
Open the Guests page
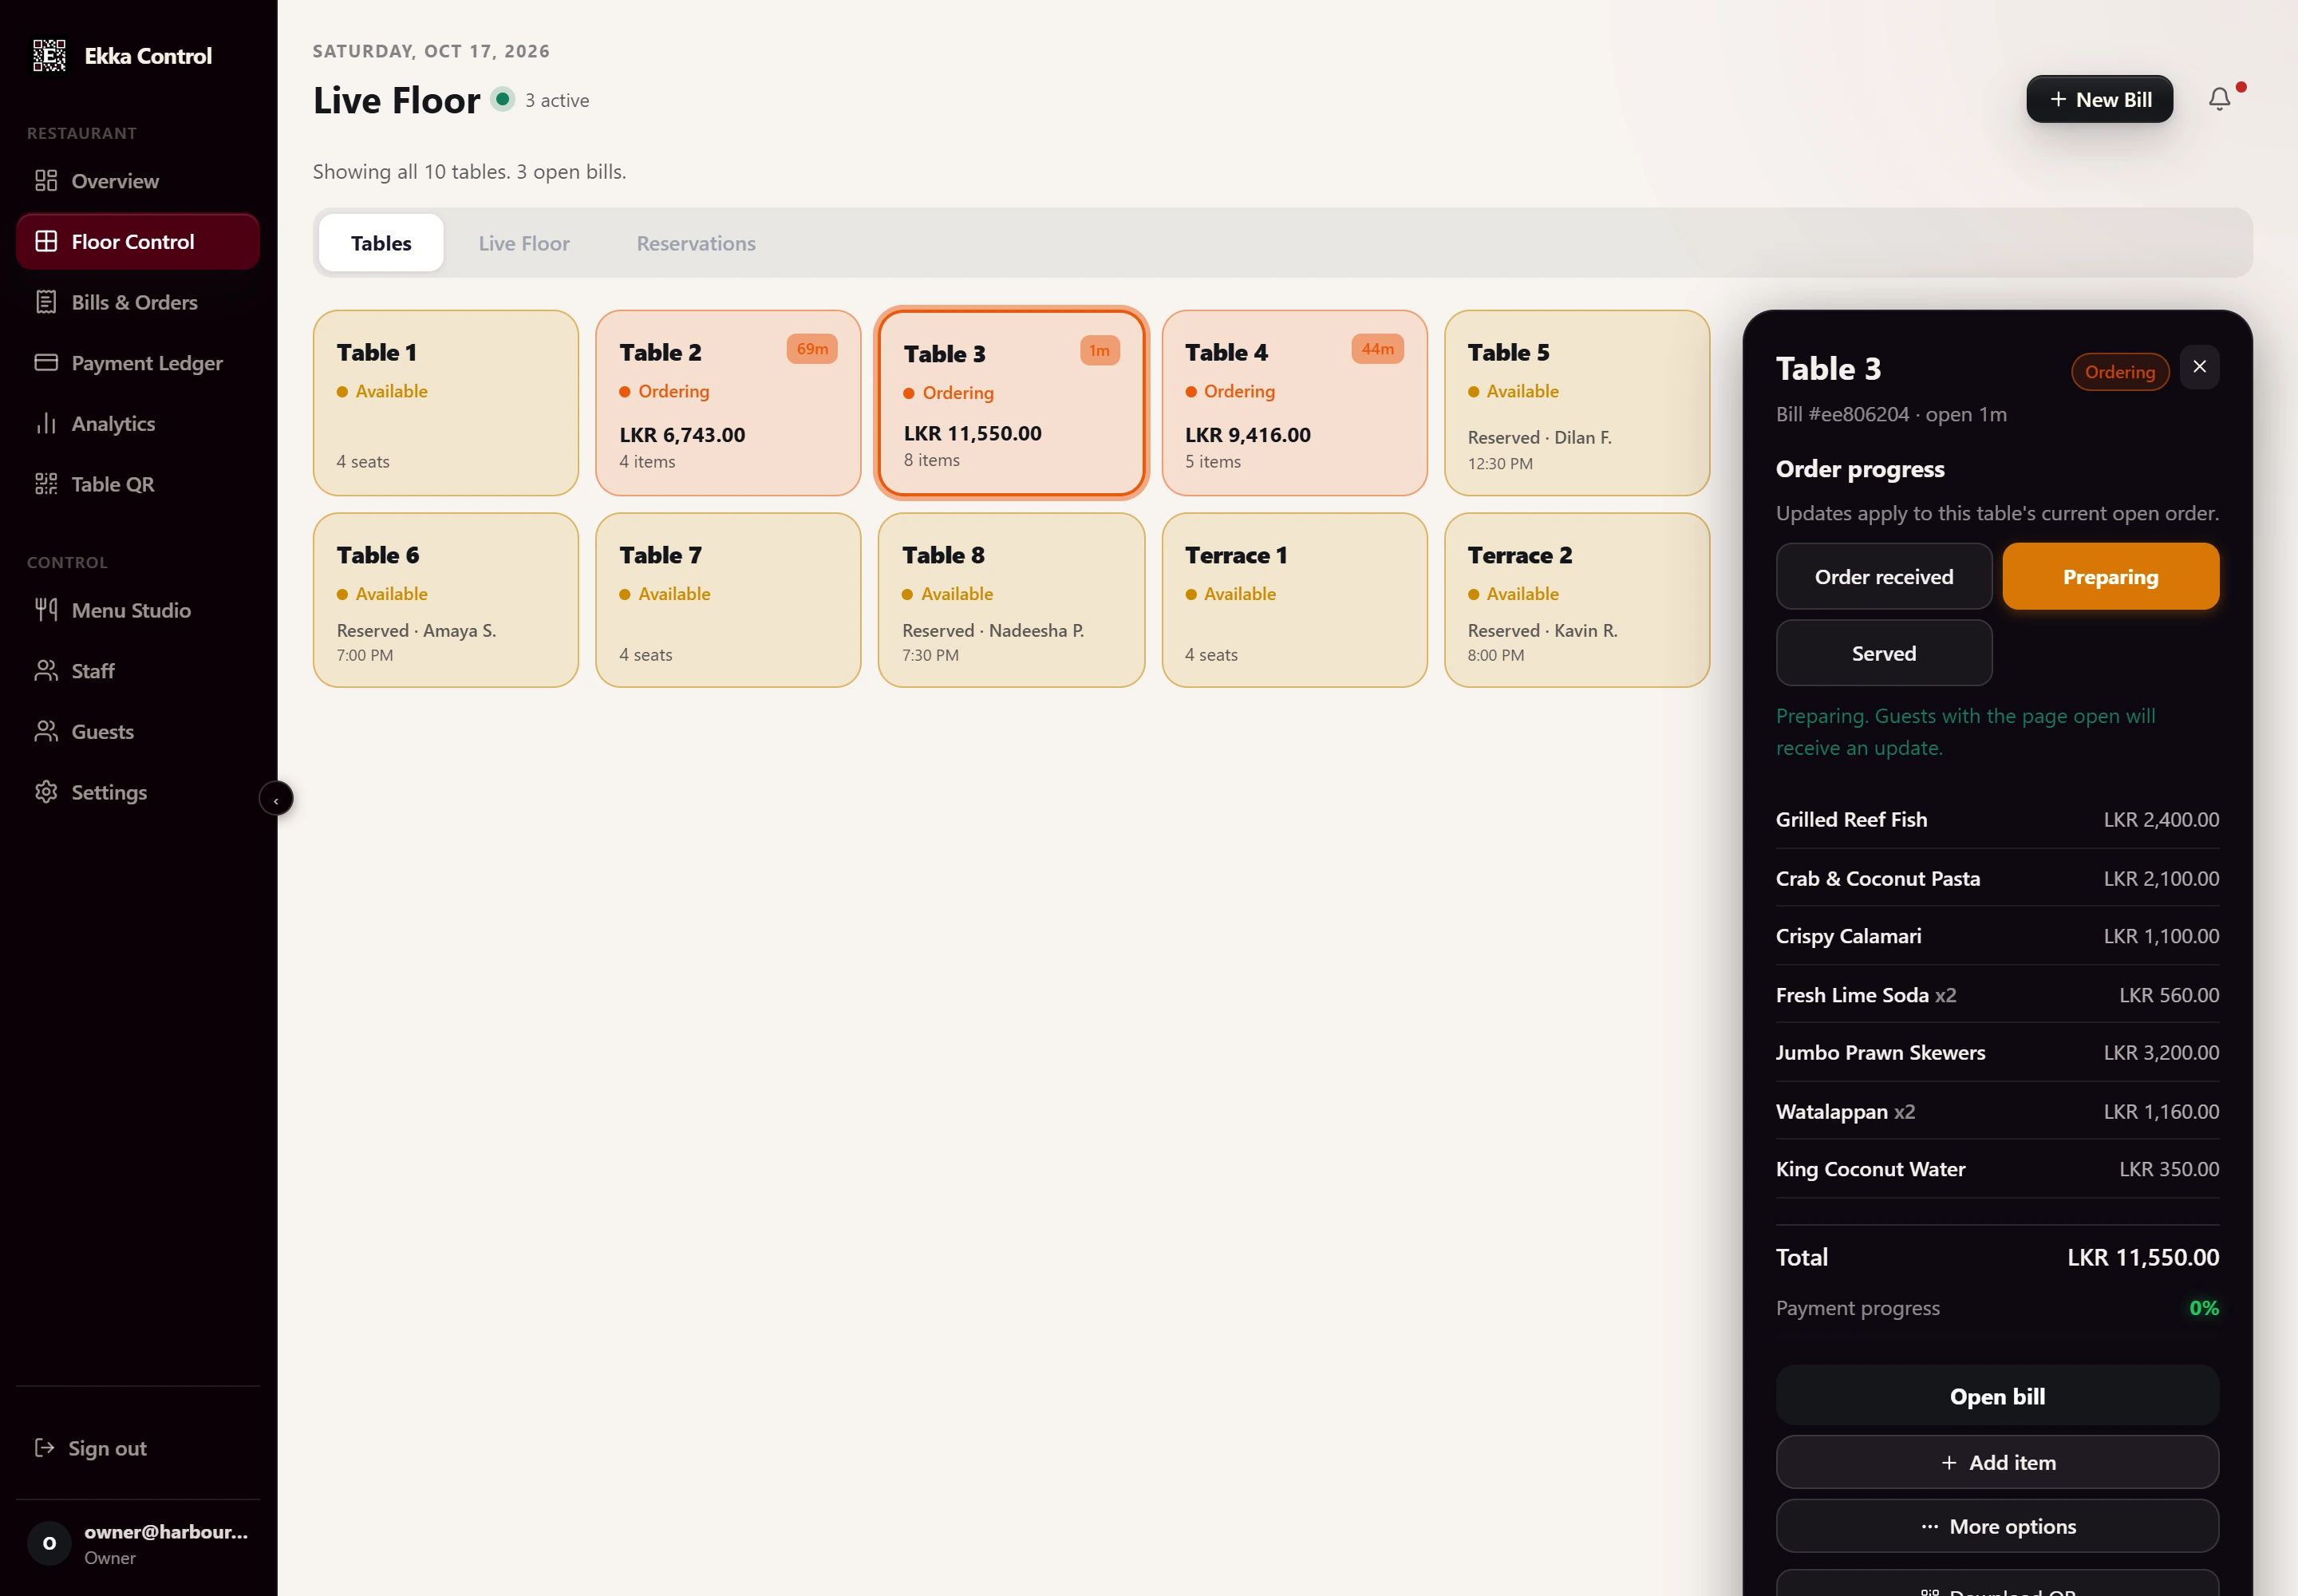138,732
